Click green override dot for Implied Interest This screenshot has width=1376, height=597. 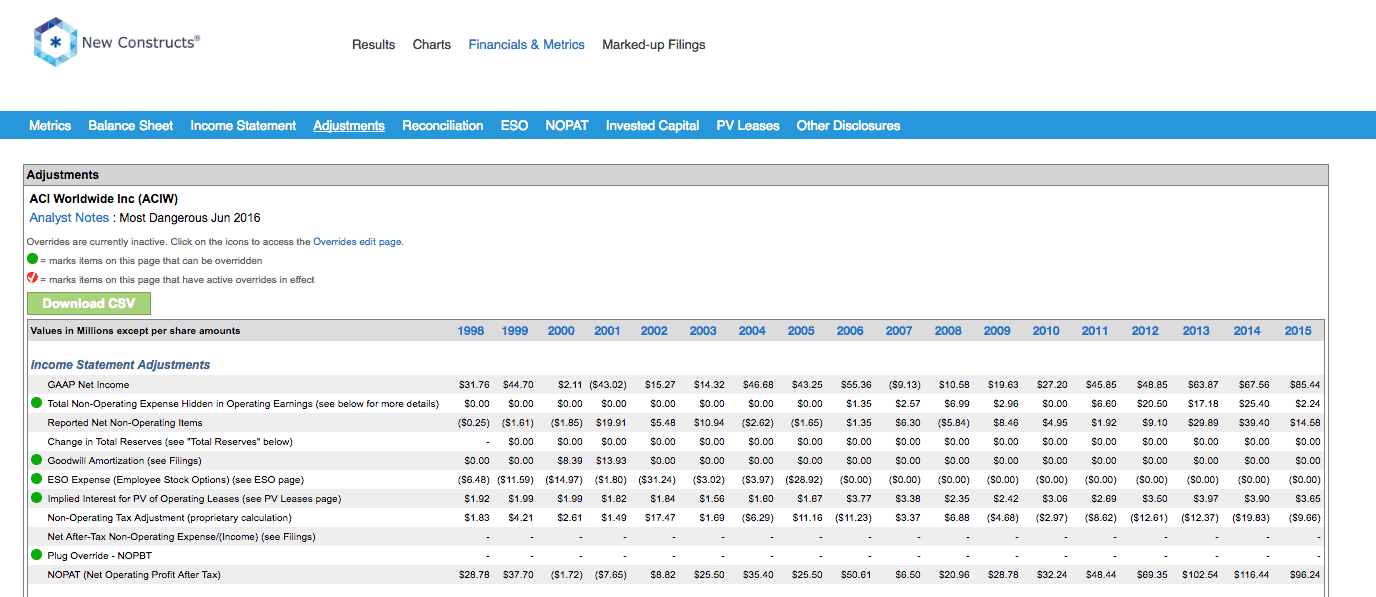pyautogui.click(x=36, y=499)
